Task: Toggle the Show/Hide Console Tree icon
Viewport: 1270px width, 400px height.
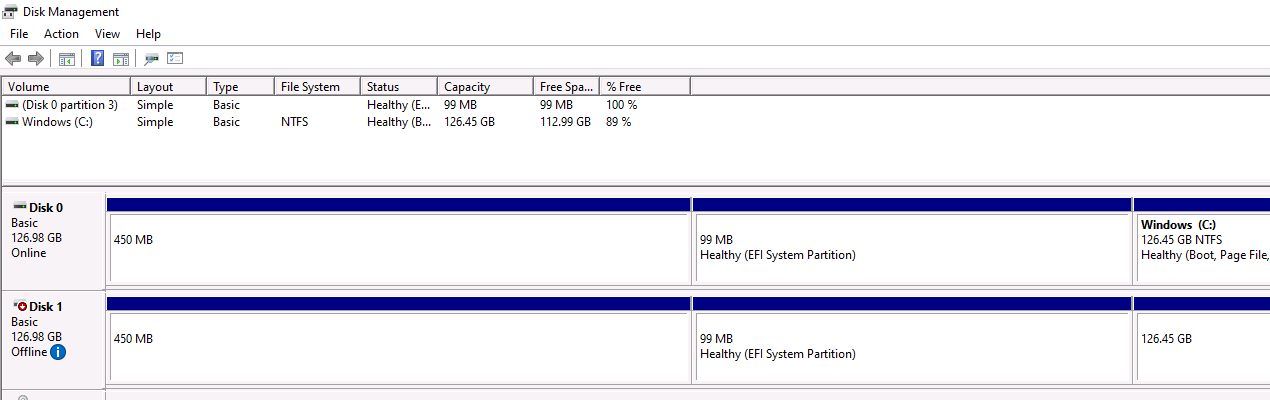Action: click(x=67, y=59)
